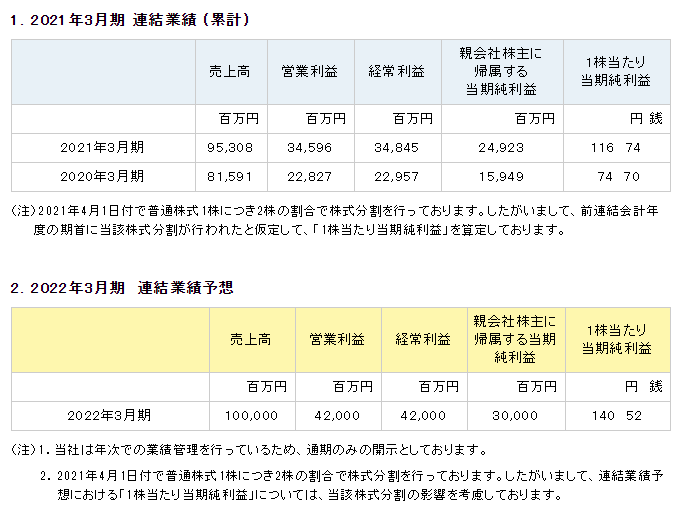Click 円 銭 unit in blue table
The height and width of the screenshot is (515, 678).
tap(646, 118)
